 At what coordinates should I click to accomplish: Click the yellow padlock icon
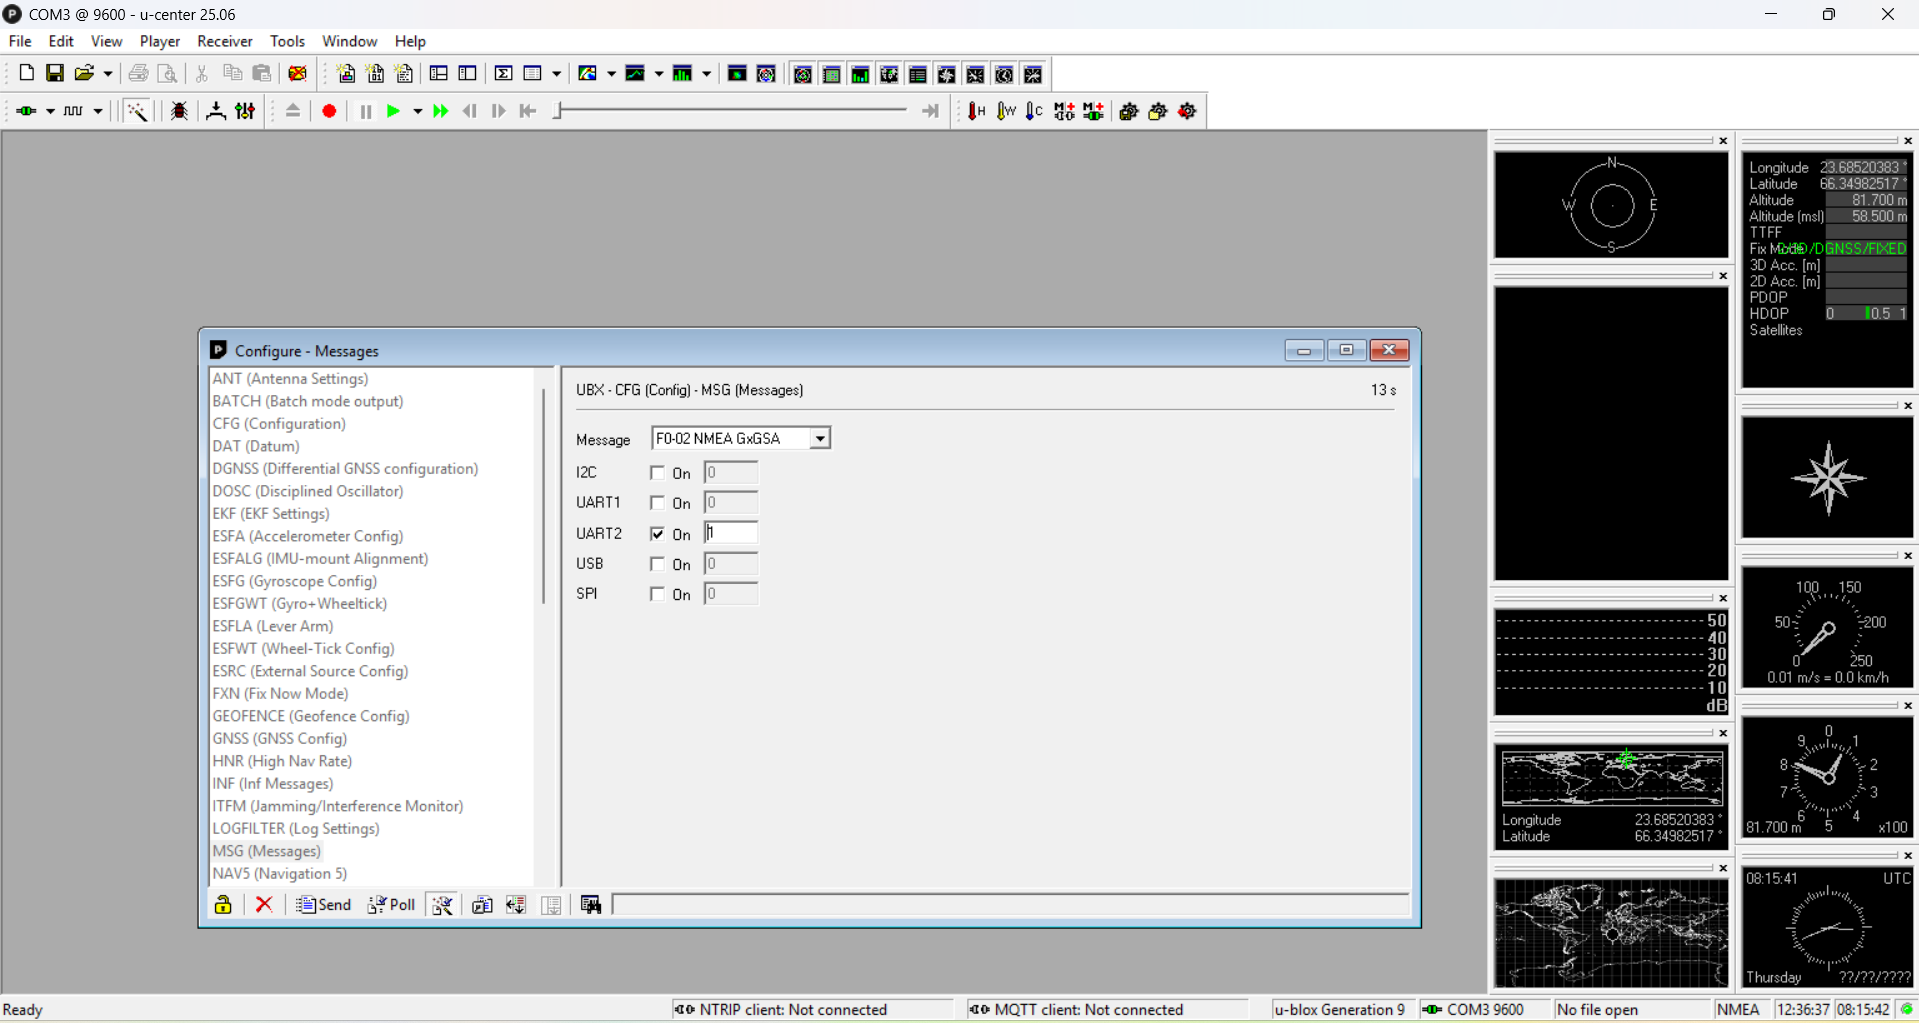click(x=223, y=905)
